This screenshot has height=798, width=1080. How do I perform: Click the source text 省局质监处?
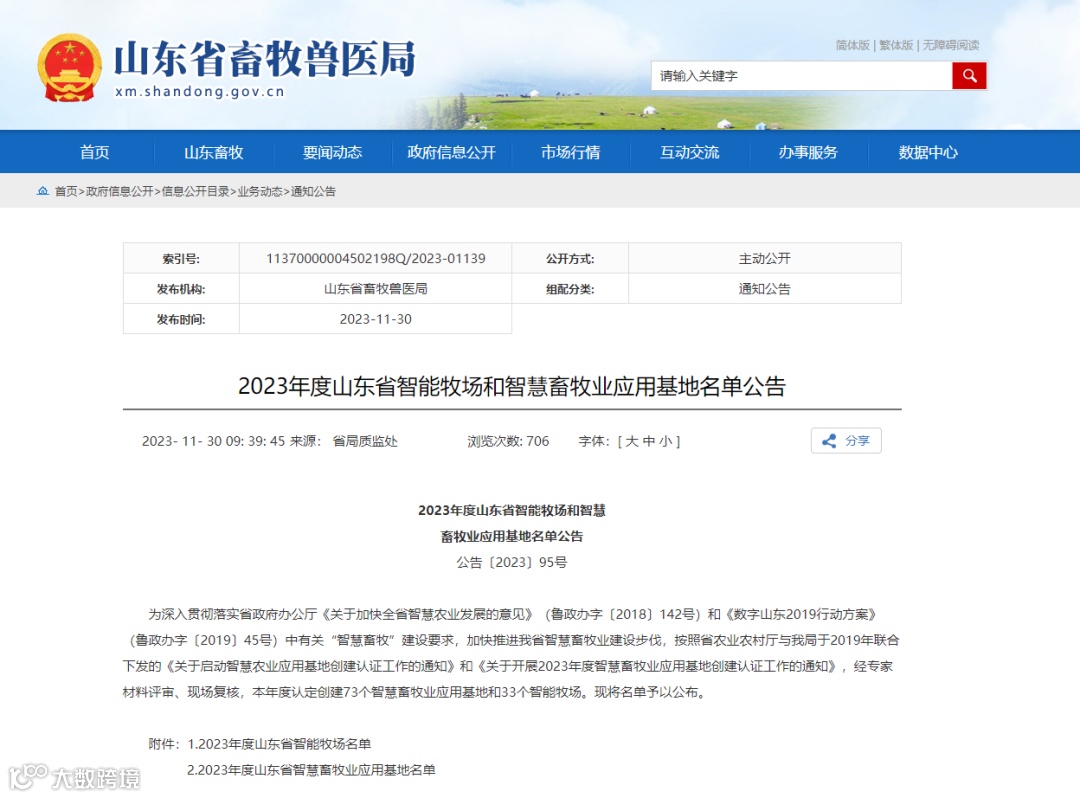coord(365,441)
